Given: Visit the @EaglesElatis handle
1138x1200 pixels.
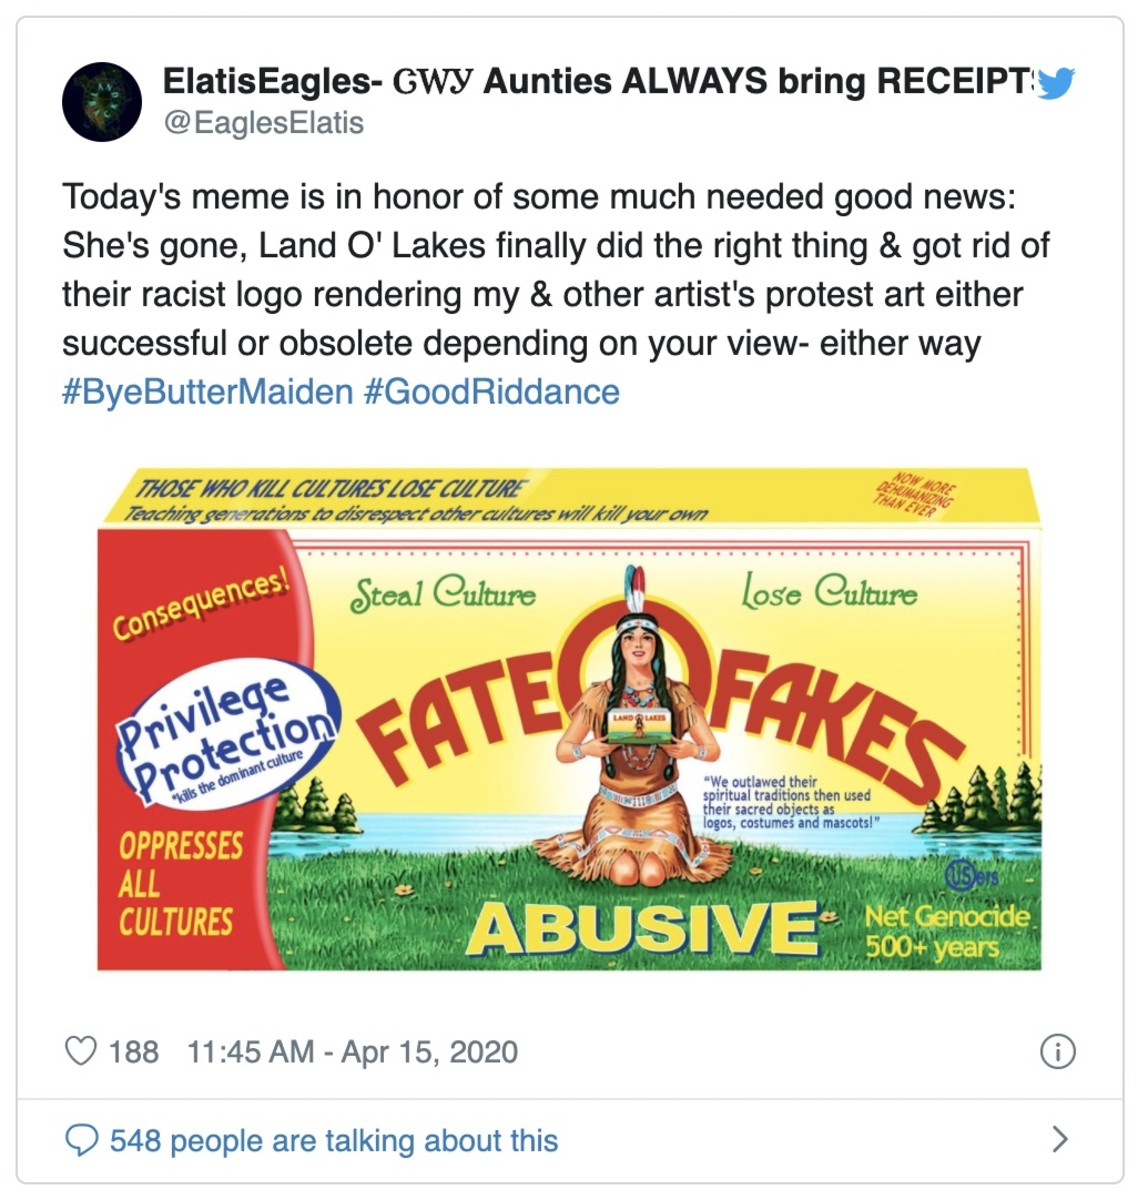Looking at the screenshot, I should click(x=263, y=123).
